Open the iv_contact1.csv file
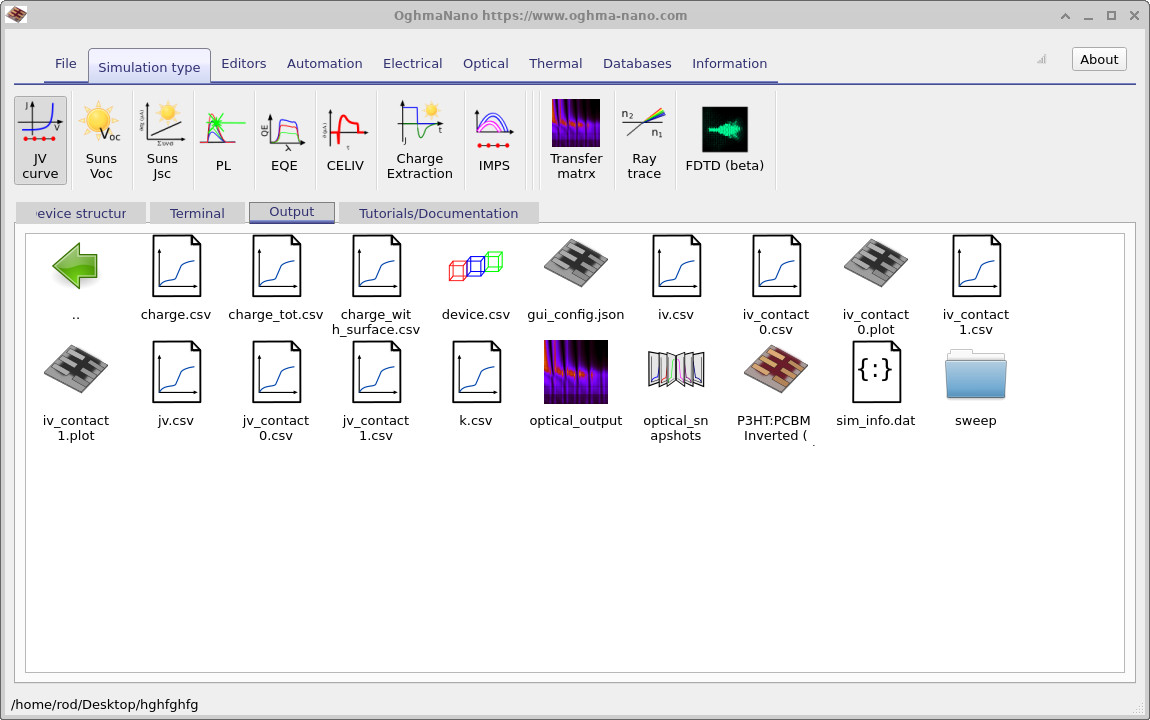Screen dimensions: 1150x720 click(x=976, y=286)
